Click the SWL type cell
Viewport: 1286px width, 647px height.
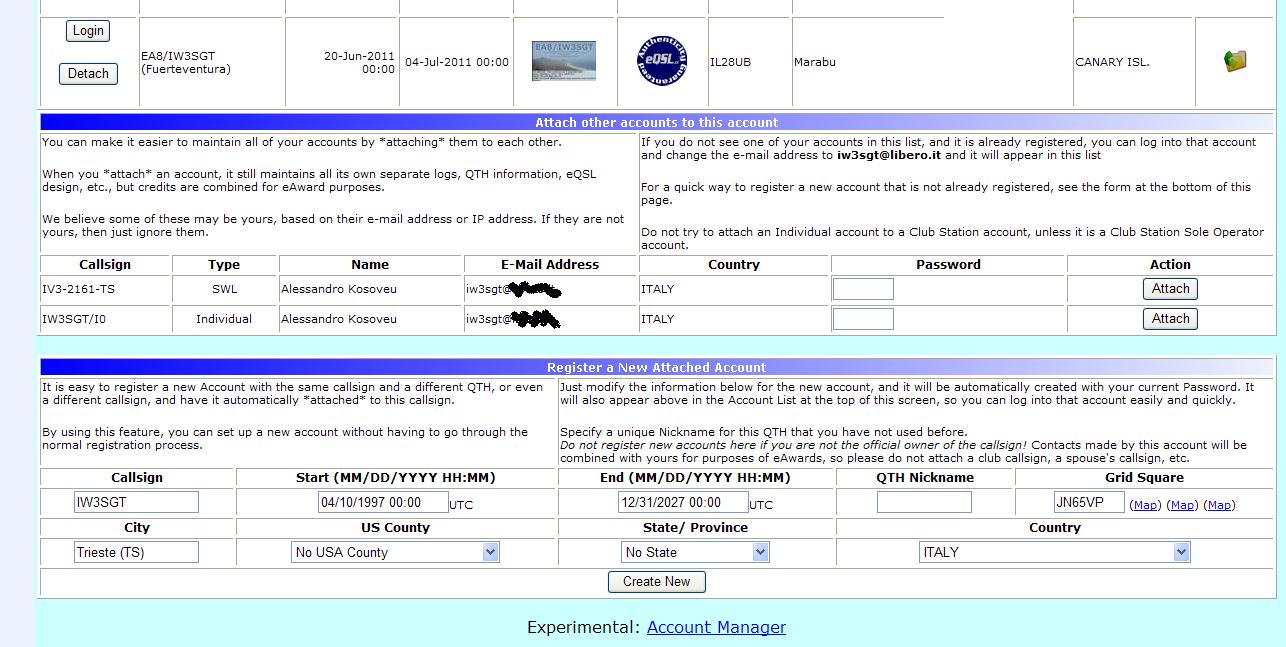click(224, 289)
